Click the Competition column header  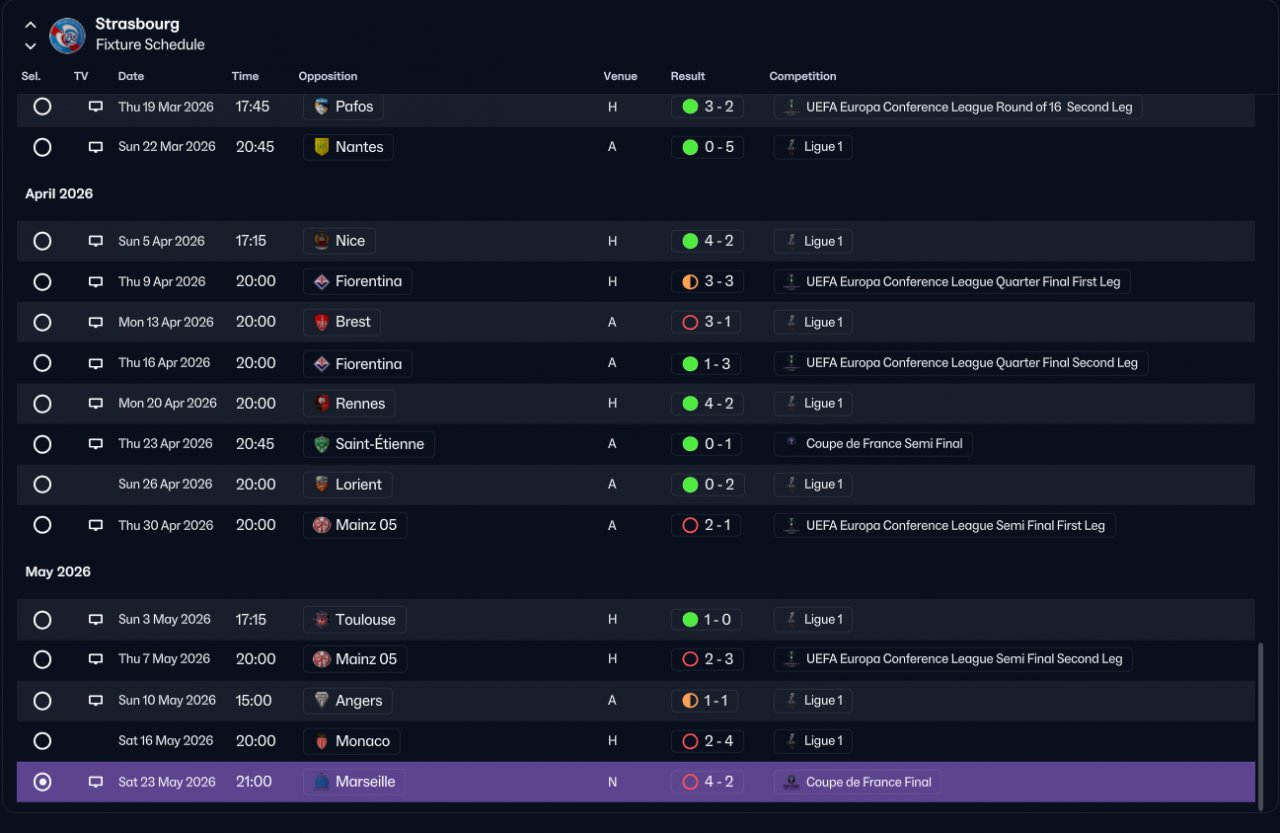click(803, 76)
